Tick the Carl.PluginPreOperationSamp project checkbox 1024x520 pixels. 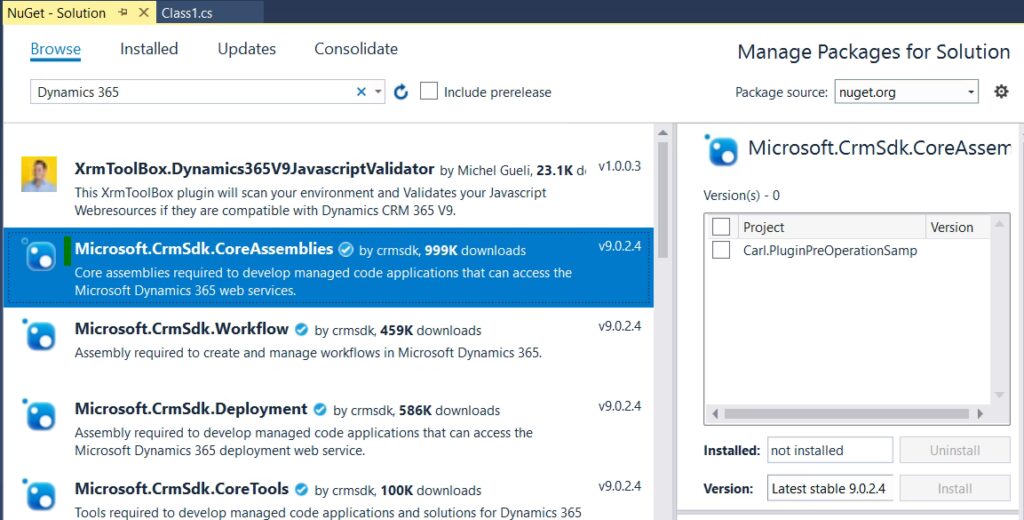[x=721, y=250]
